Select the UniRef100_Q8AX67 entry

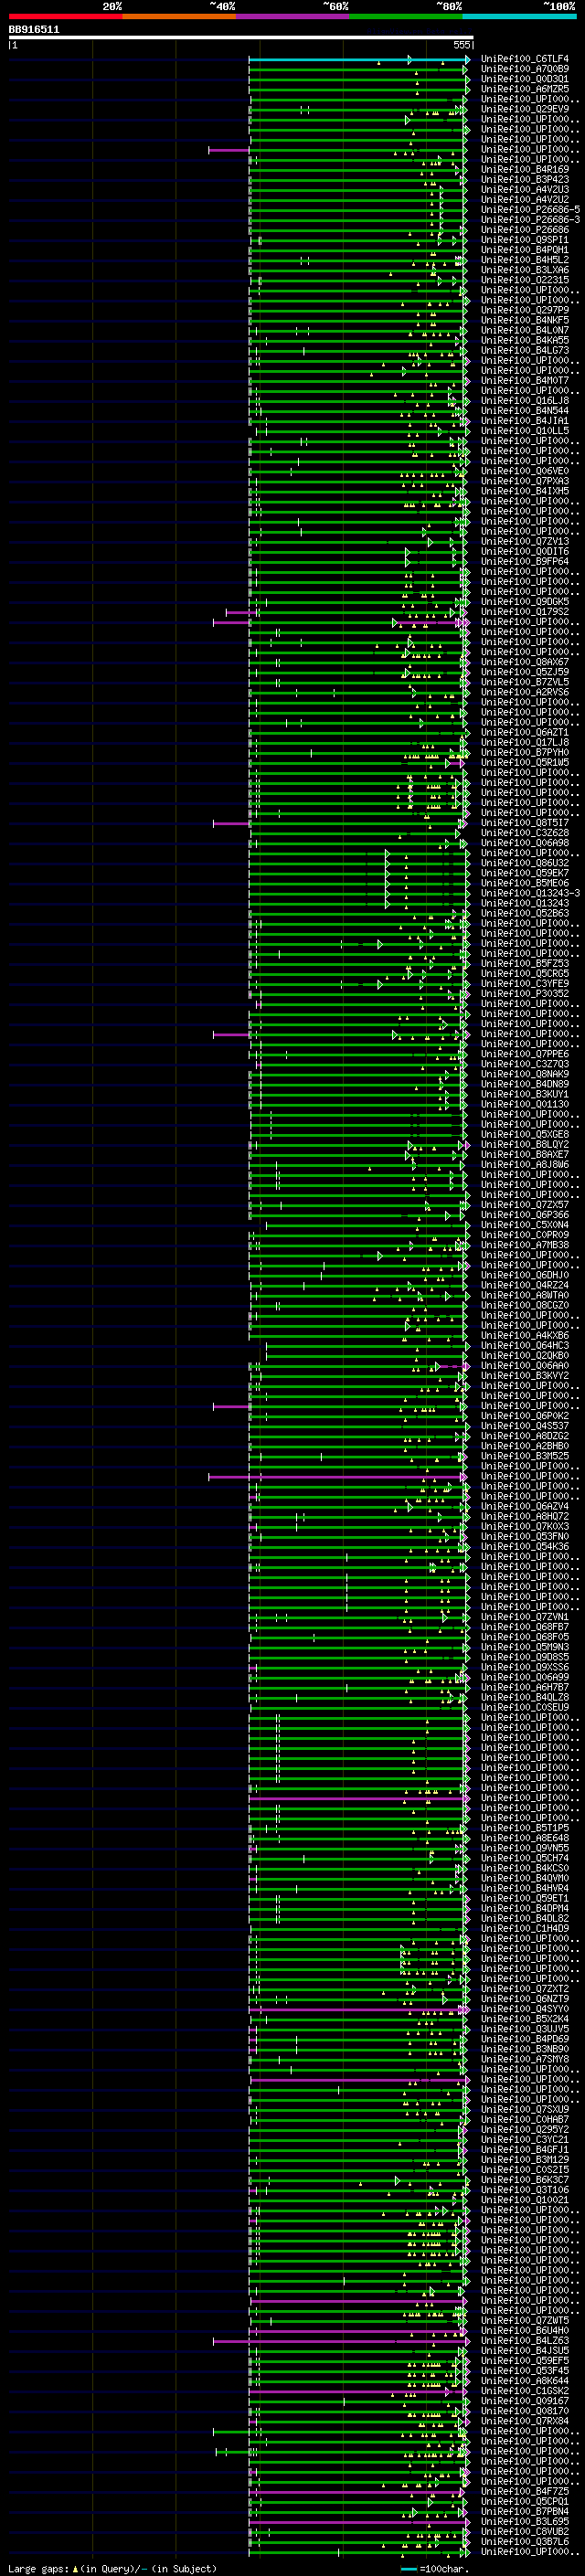525,663
